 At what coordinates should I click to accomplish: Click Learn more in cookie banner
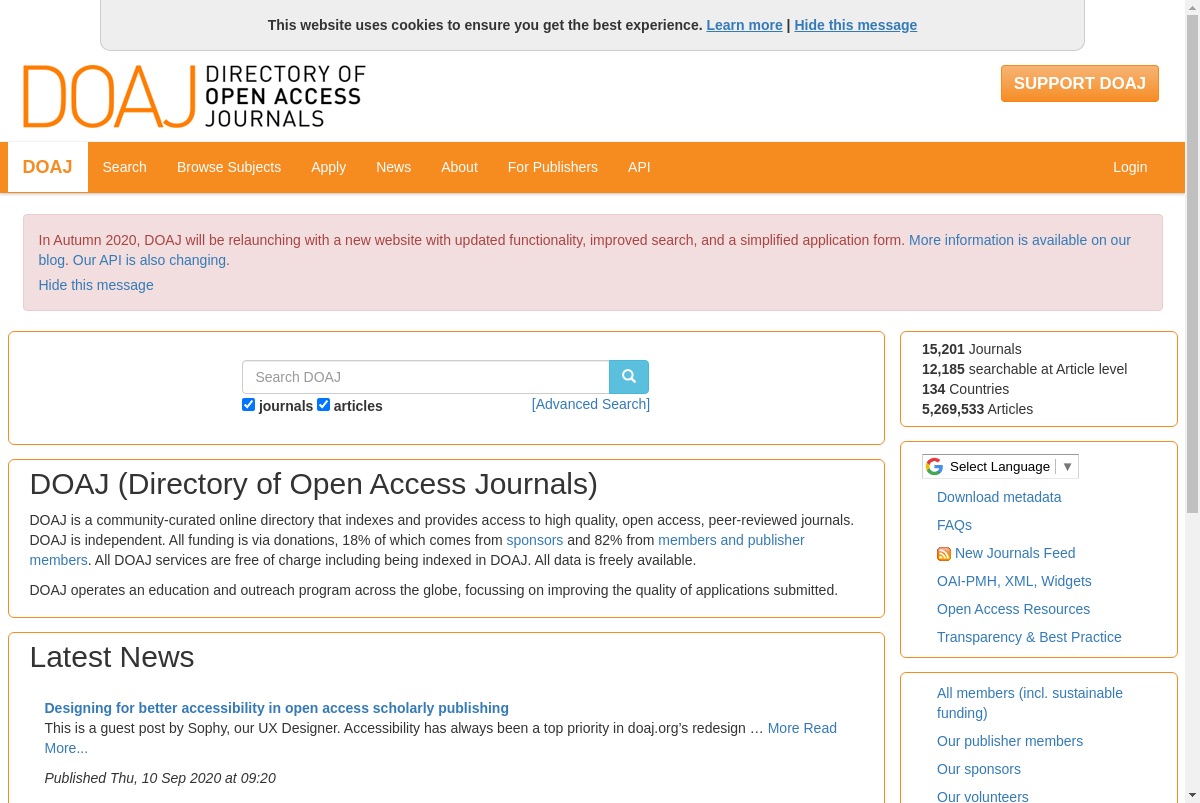coord(744,25)
